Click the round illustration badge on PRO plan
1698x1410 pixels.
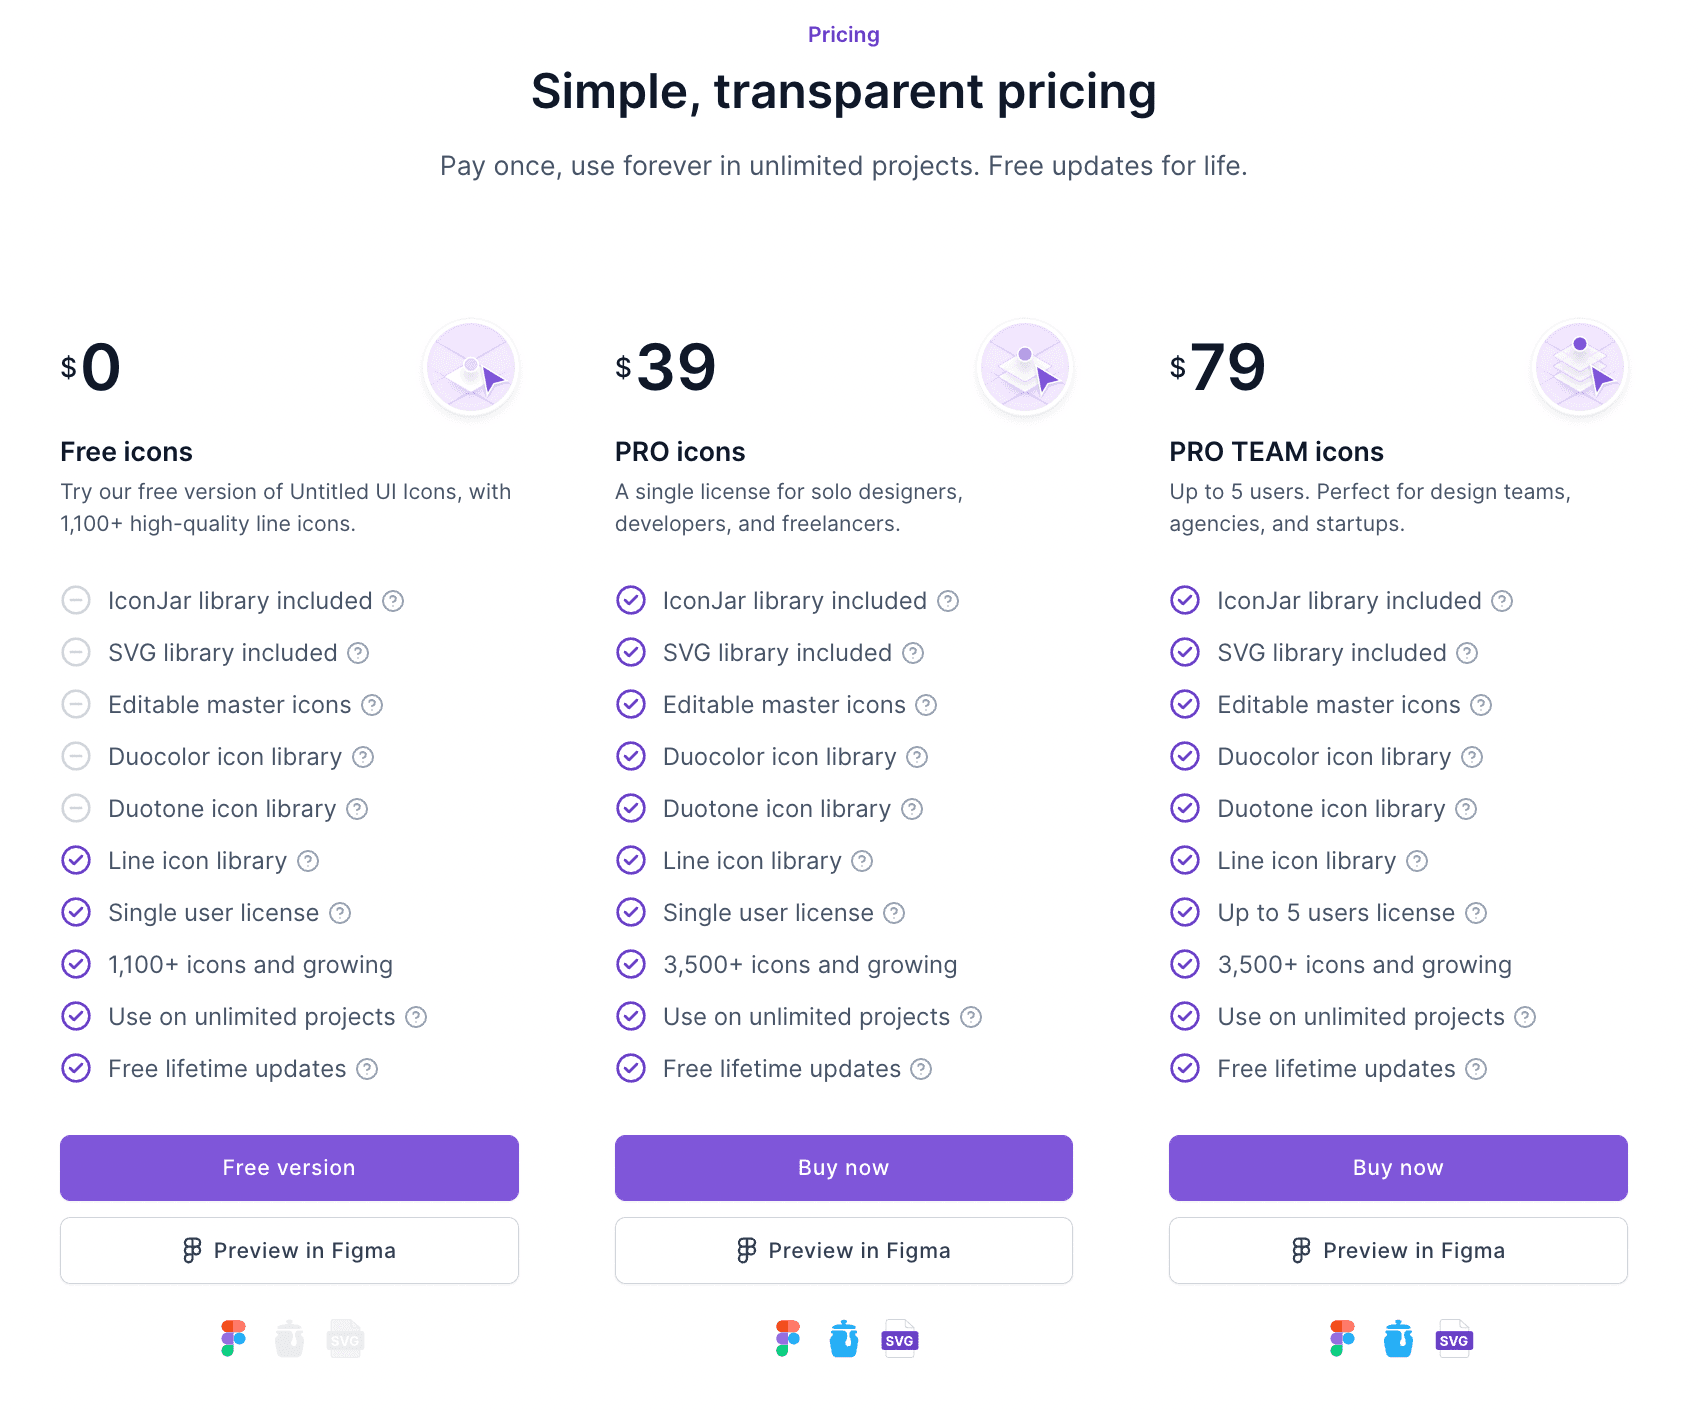1025,368
